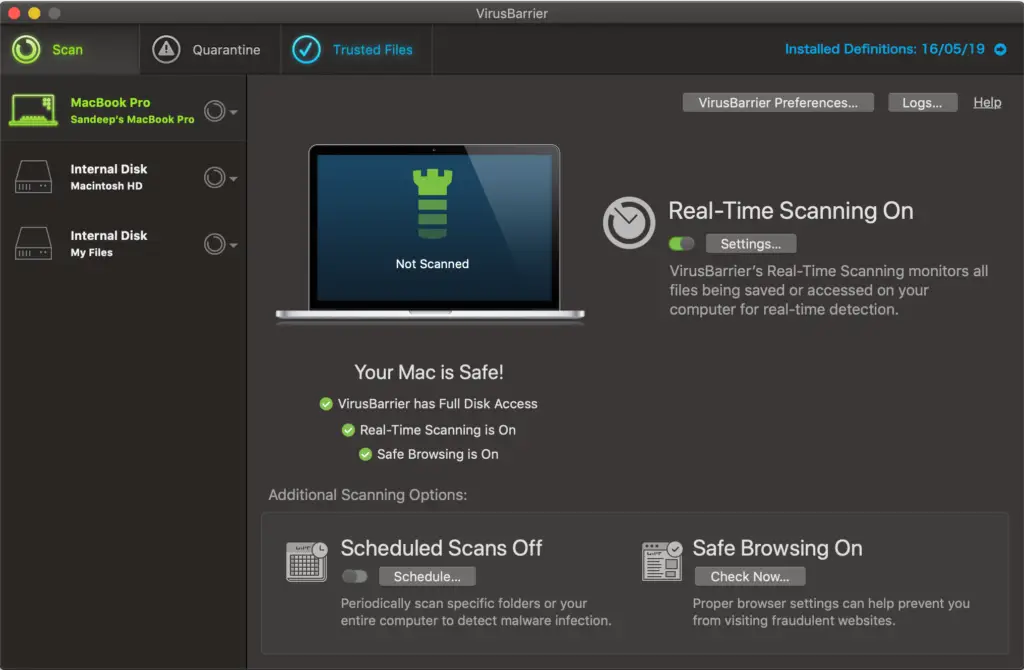Screen dimensions: 1024x670
Task: Switch to the Quarantine tab
Action: click(210, 50)
